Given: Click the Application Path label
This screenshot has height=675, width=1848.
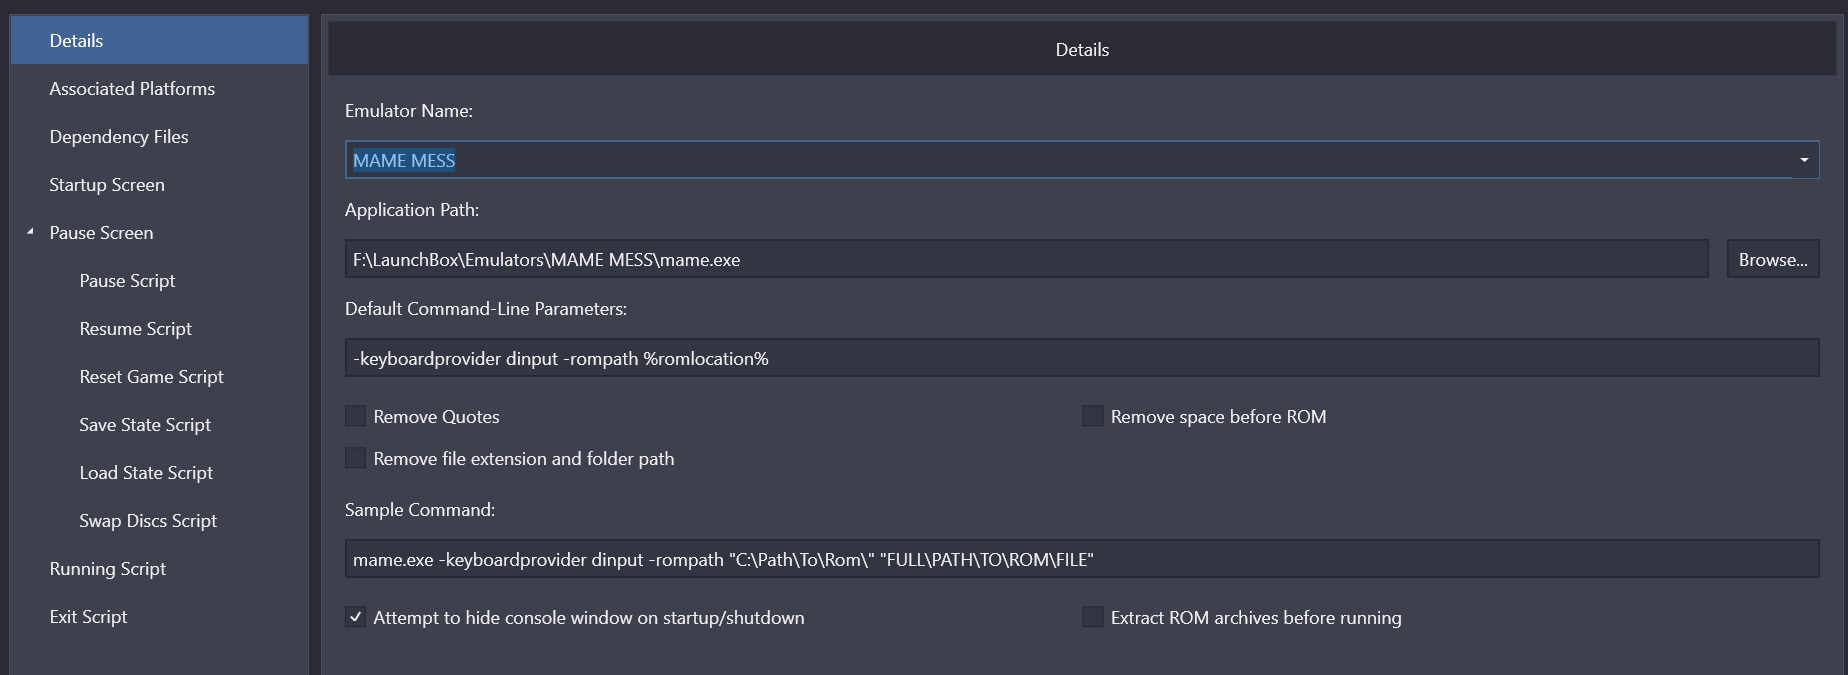Looking at the screenshot, I should 412,210.
